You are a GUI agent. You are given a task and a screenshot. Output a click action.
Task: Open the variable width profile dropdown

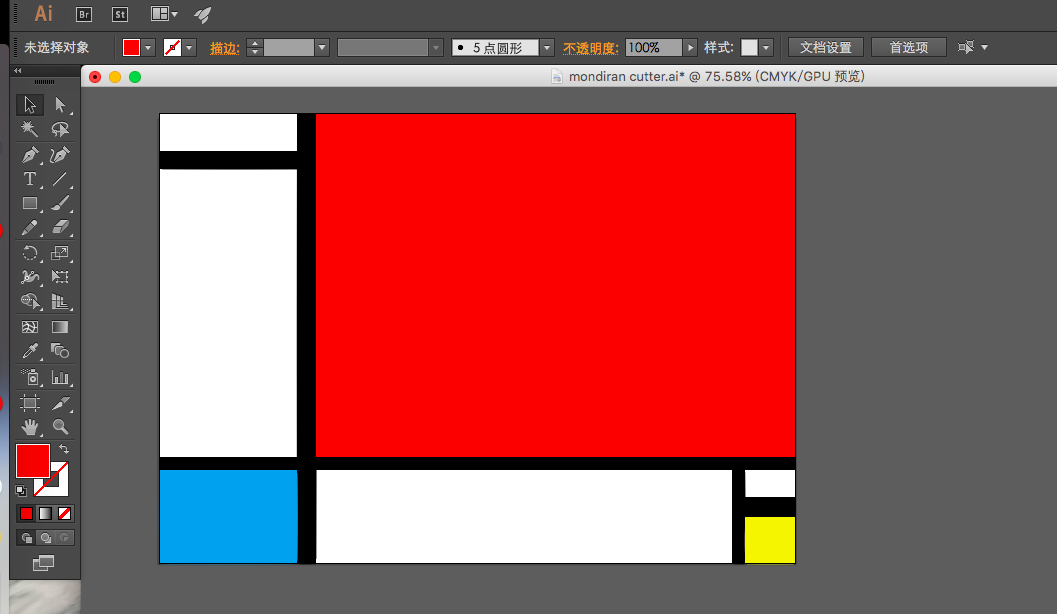point(436,48)
